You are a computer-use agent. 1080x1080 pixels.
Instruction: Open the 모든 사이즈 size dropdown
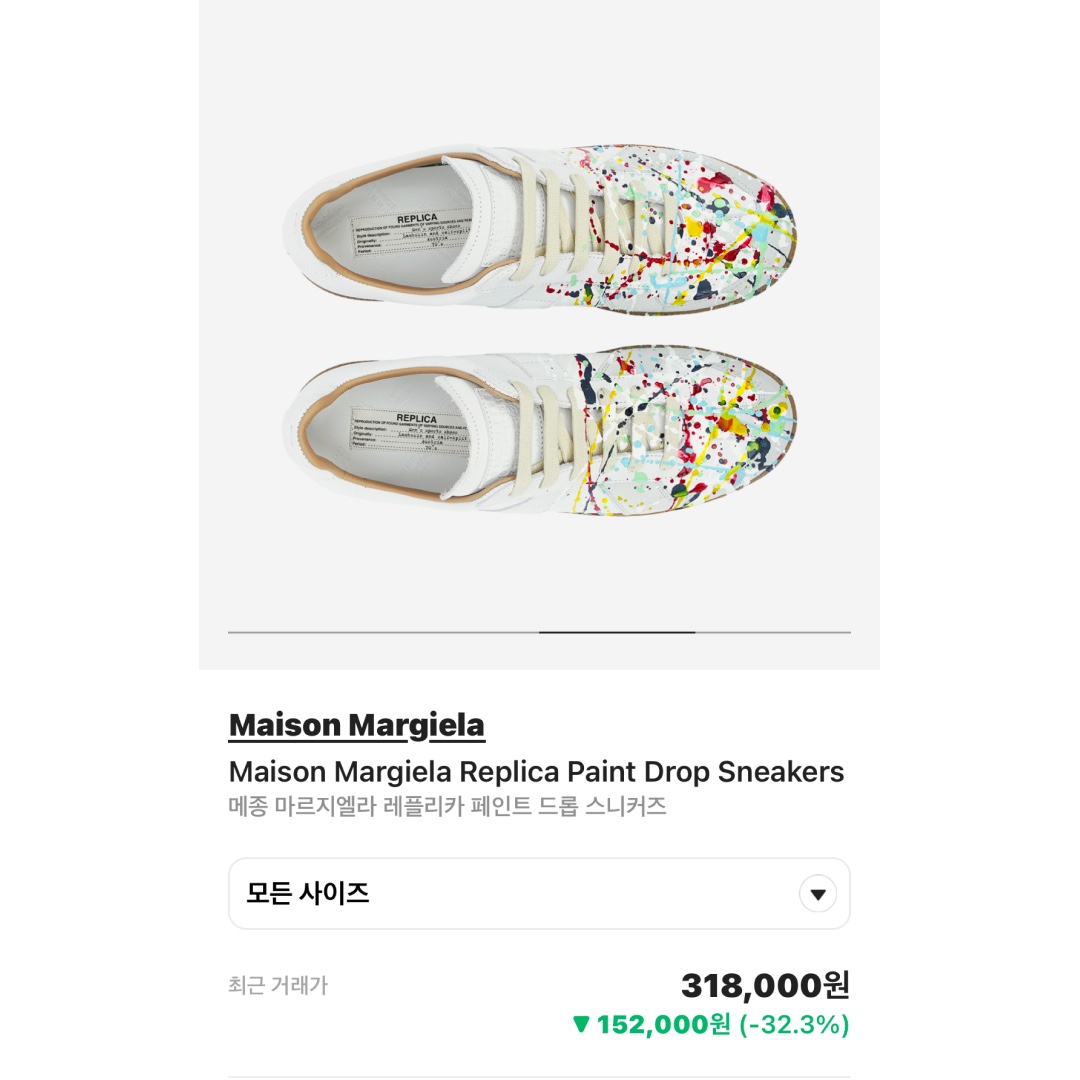point(540,894)
